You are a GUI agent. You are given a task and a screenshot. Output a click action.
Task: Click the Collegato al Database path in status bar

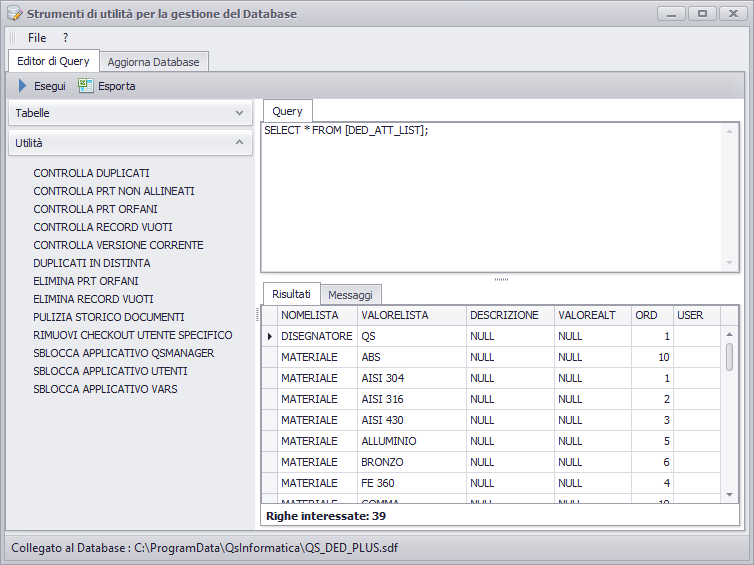pyautogui.click(x=204, y=548)
